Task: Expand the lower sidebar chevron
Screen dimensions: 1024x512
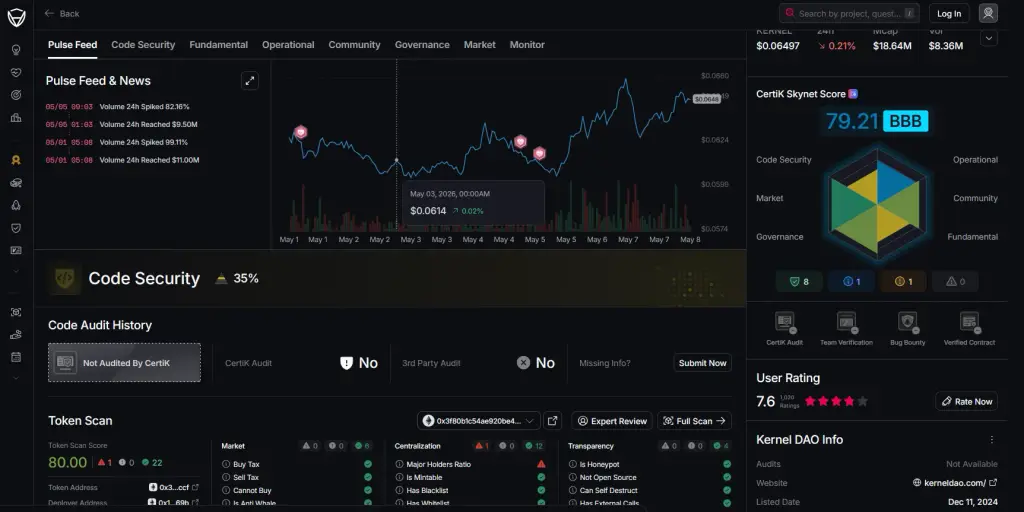Action: point(16,377)
